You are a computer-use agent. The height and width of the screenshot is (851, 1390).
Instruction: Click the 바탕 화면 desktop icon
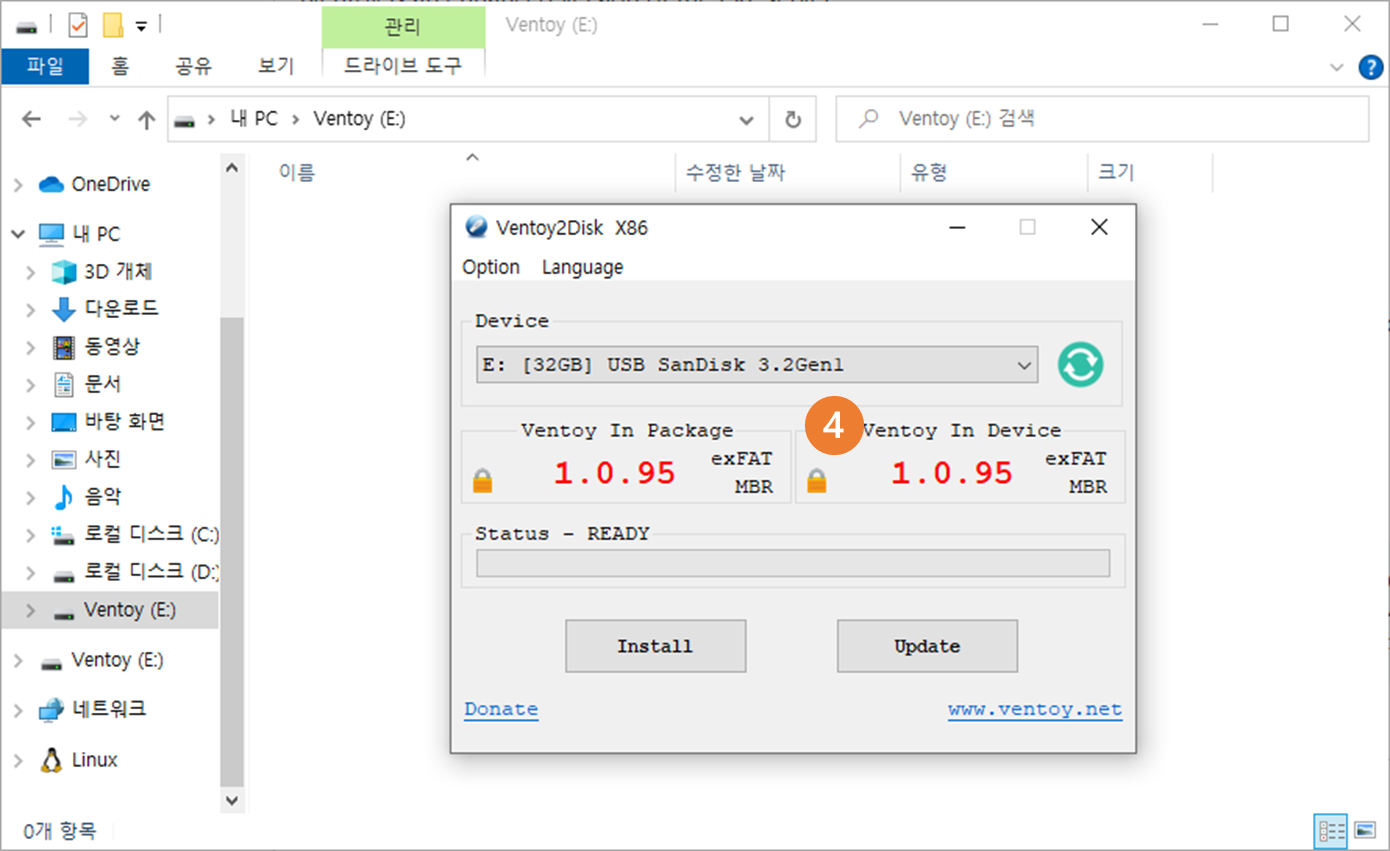click(64, 422)
